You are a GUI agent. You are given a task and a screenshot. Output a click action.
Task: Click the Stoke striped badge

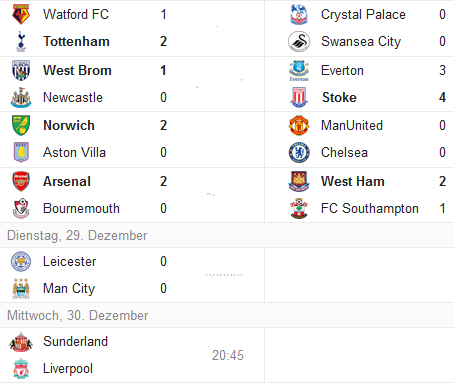click(299, 97)
